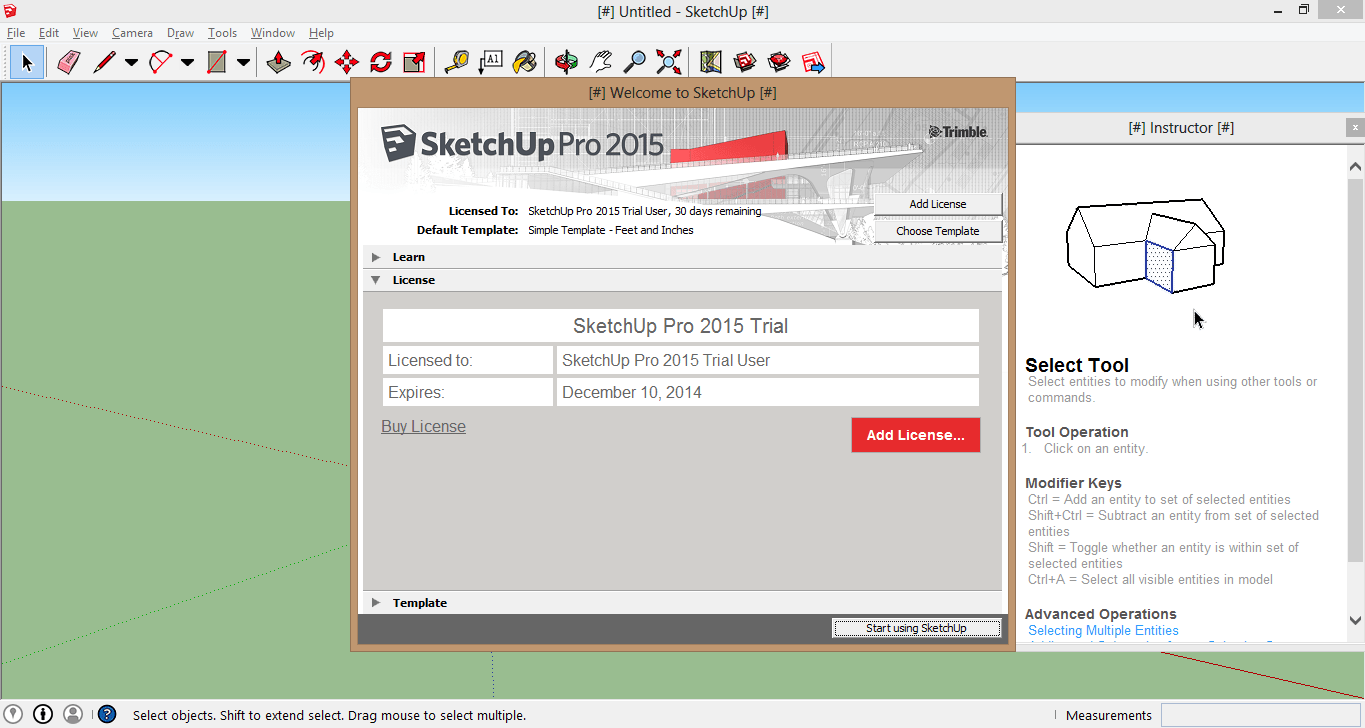Click Start using SketchUp button
The height and width of the screenshot is (728, 1365).
(x=916, y=628)
